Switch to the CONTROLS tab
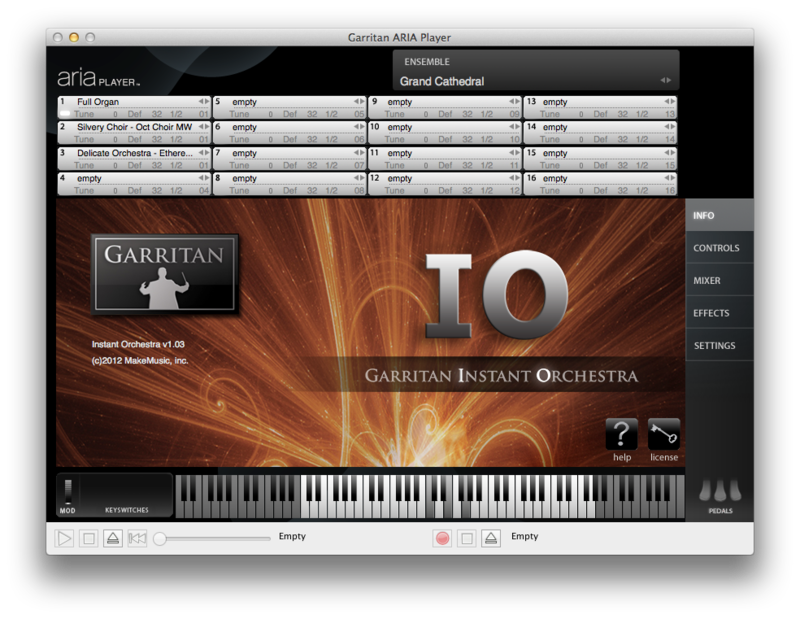 [716, 248]
